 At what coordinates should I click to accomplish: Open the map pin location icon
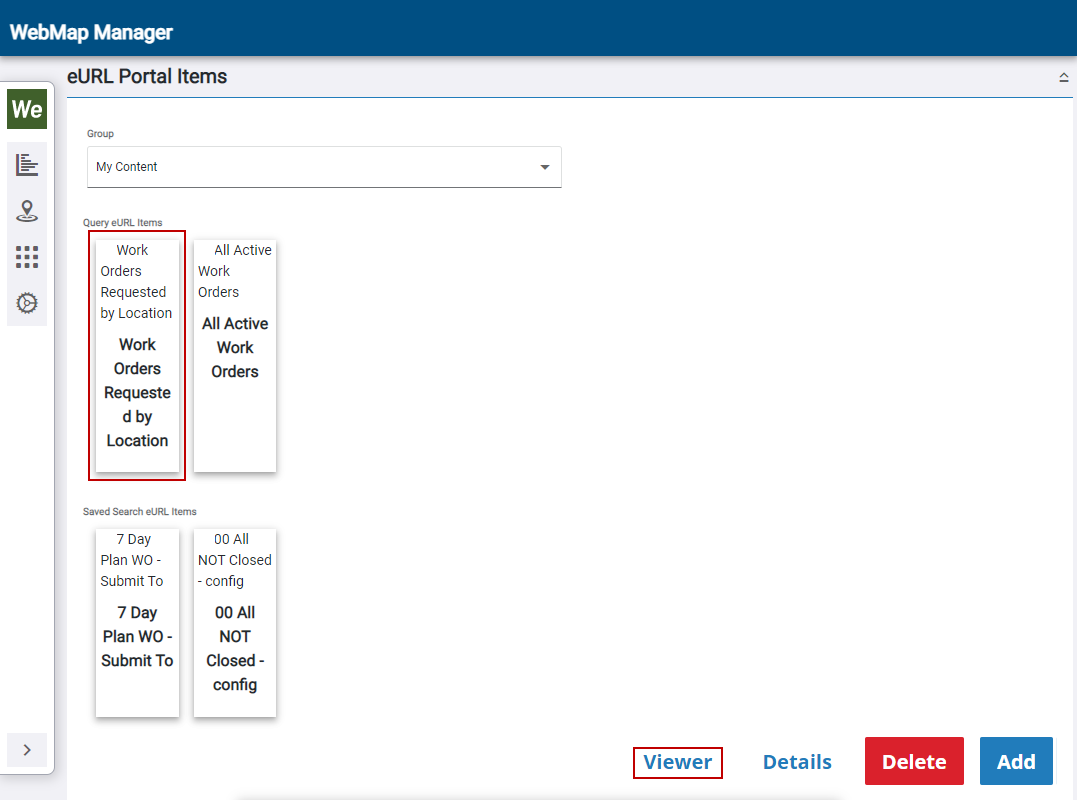27,211
